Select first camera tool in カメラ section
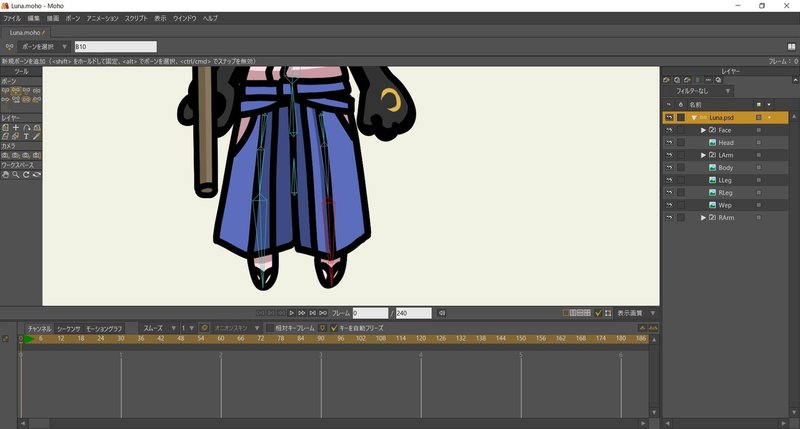800x429 pixels. tap(5, 156)
